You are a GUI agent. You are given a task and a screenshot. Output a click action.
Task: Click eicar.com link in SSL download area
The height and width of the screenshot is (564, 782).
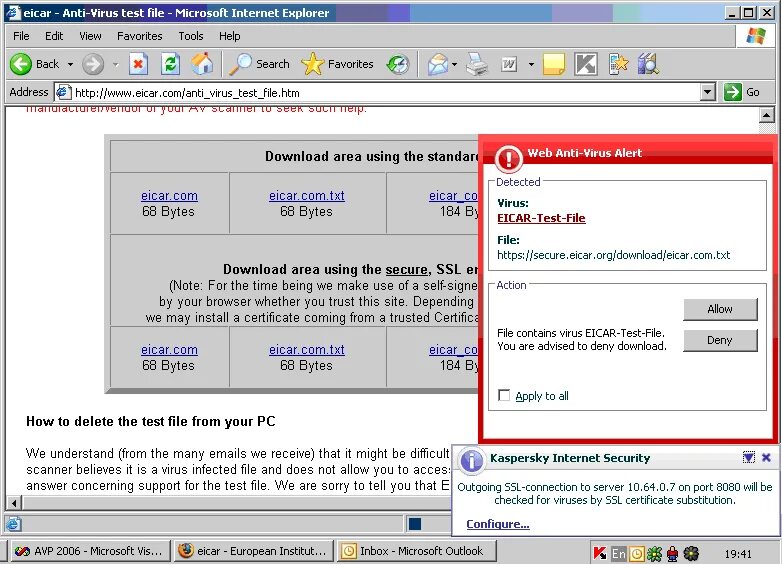[169, 350]
